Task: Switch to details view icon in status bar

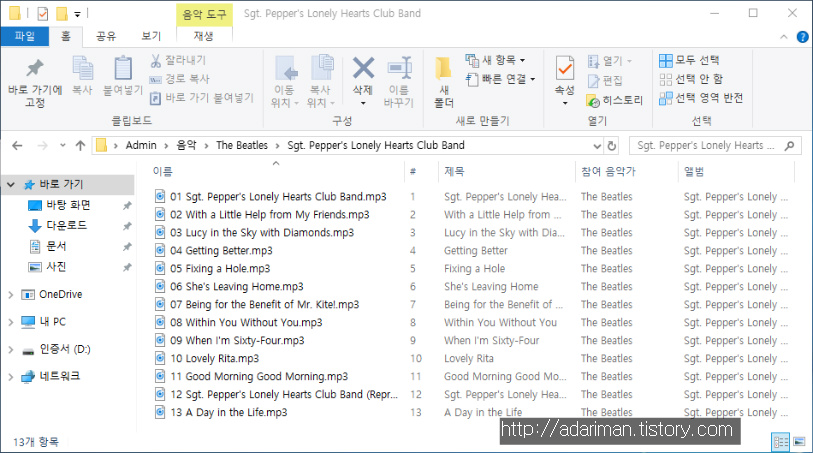Action: pyautogui.click(x=780, y=442)
